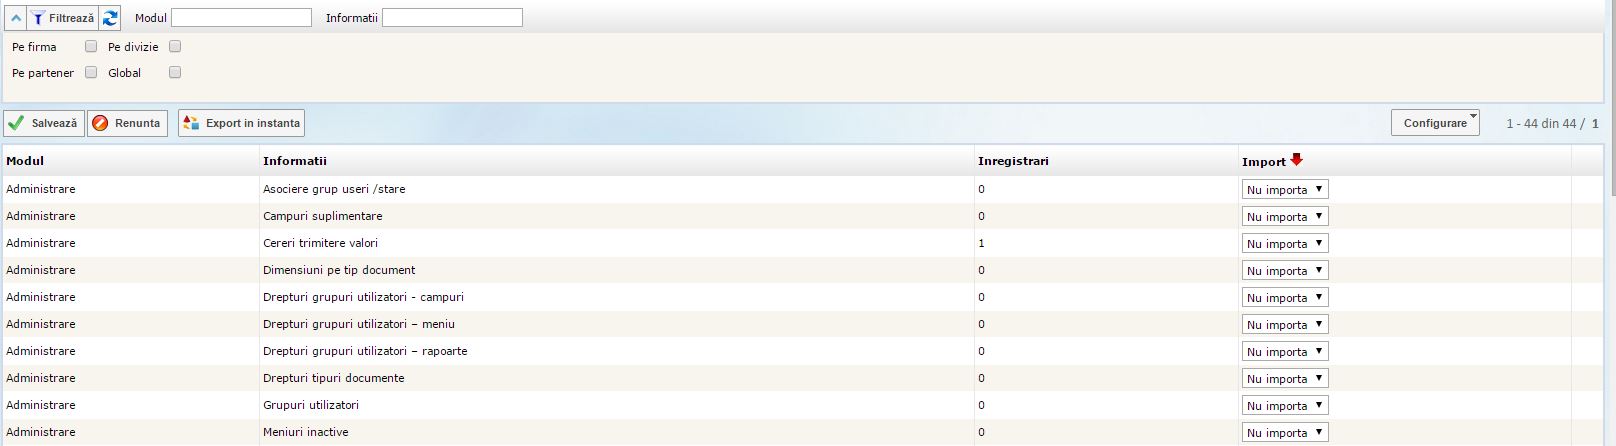Tick the Pe divizie checkbox
Screen dimensions: 1616x446
175,46
